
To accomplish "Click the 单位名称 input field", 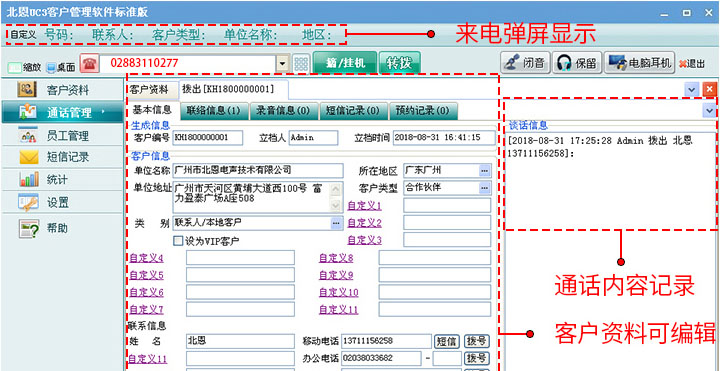I will 258,170.
